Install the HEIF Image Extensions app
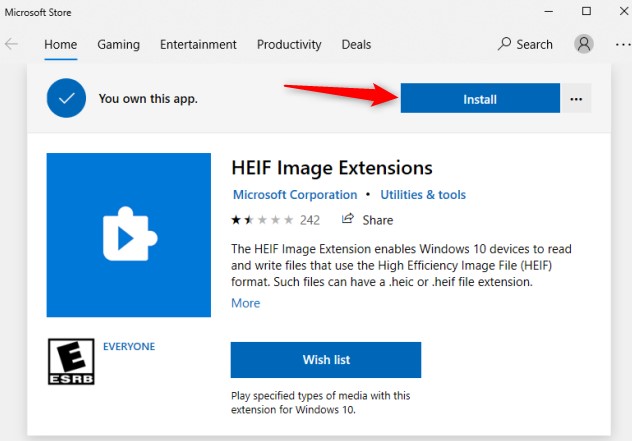632x441 pixels. pyautogui.click(x=480, y=98)
